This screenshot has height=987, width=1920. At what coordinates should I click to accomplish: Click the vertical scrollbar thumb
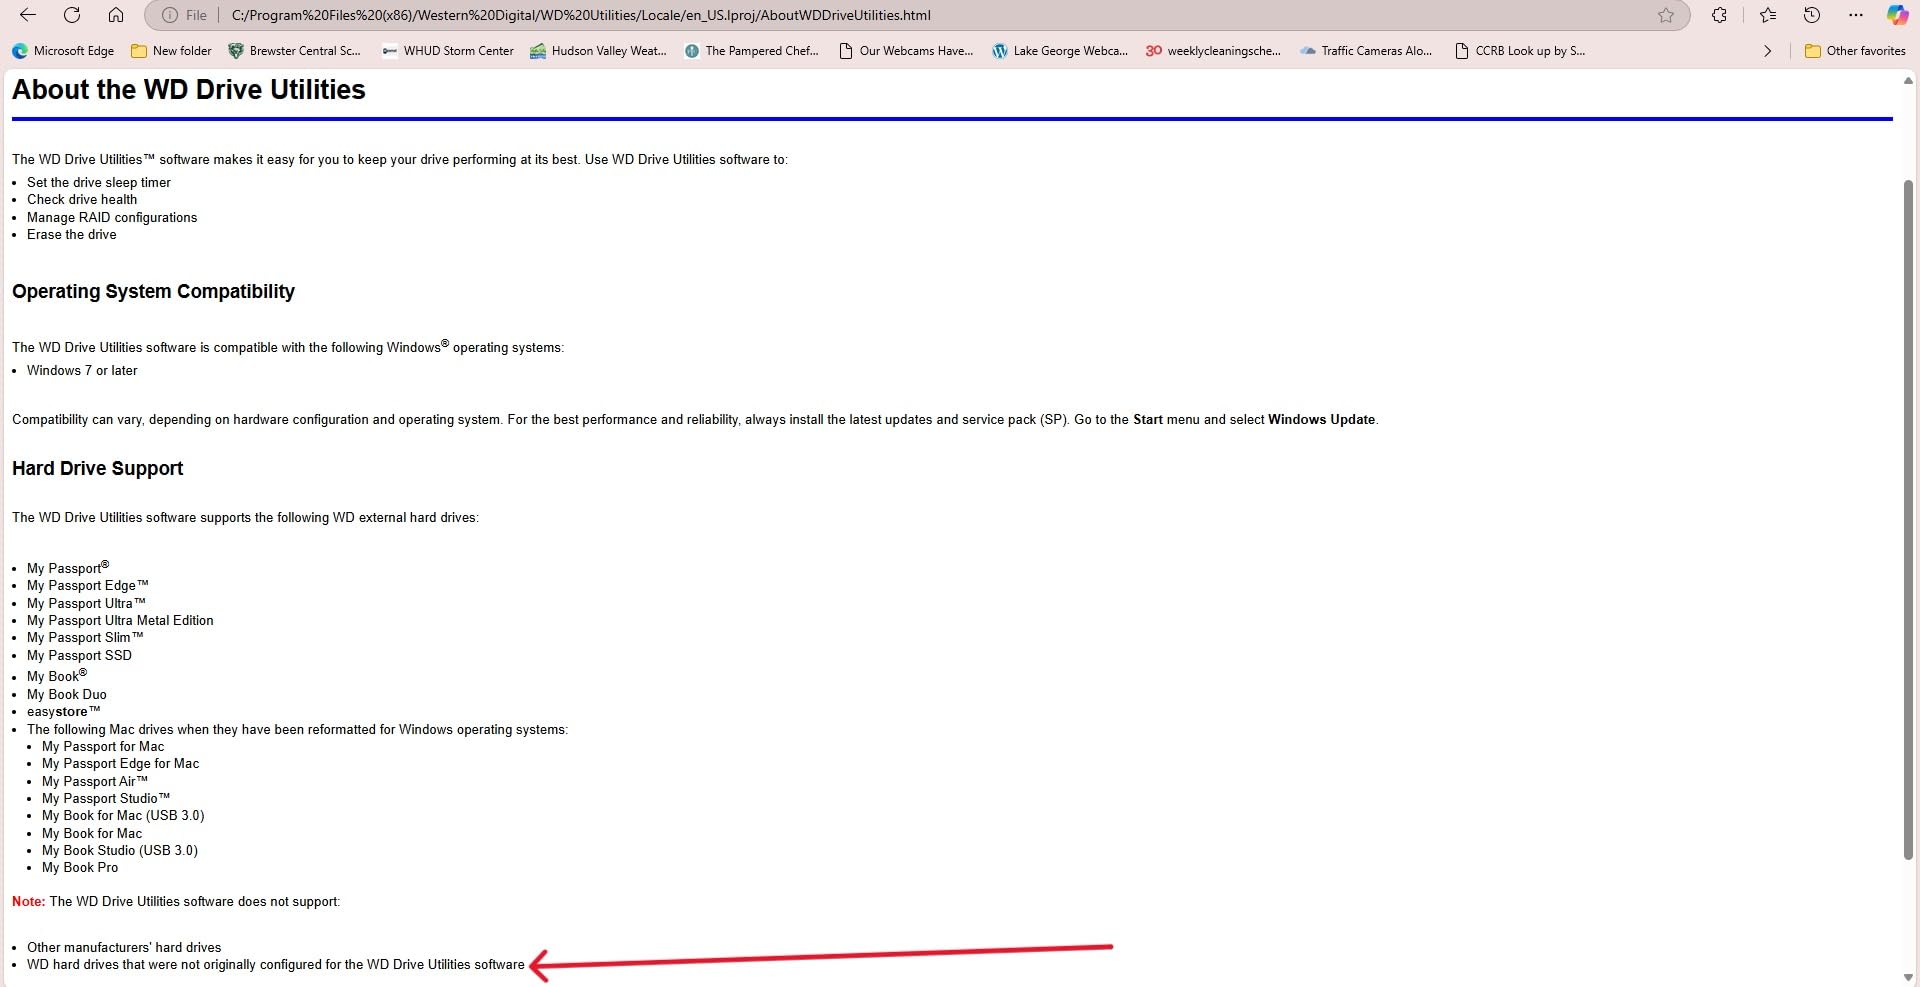point(1908,519)
